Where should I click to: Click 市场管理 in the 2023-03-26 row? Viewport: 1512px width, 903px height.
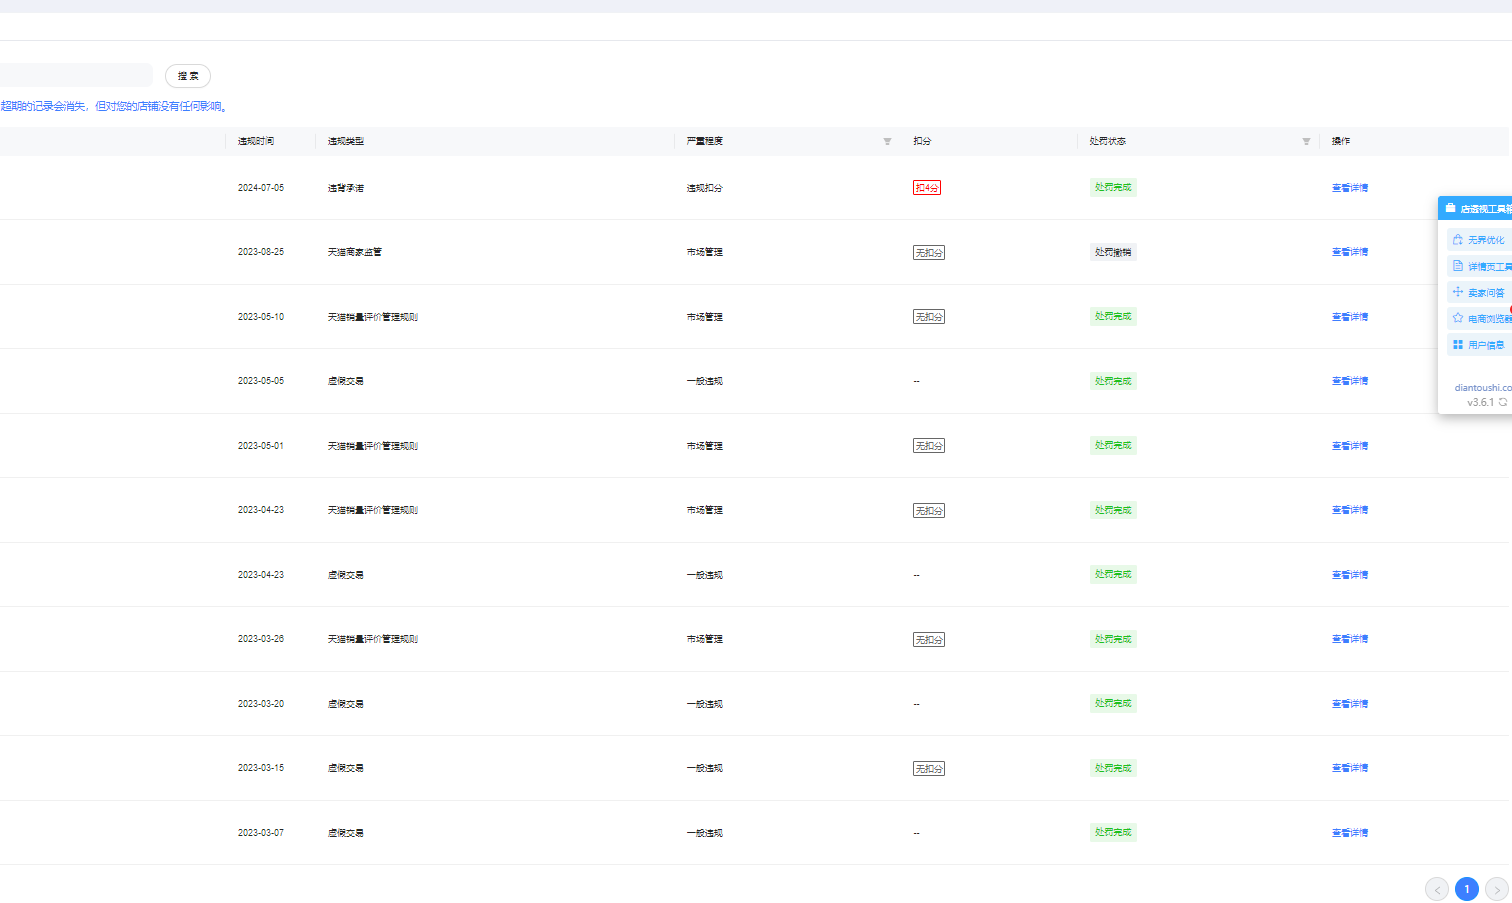[705, 639]
